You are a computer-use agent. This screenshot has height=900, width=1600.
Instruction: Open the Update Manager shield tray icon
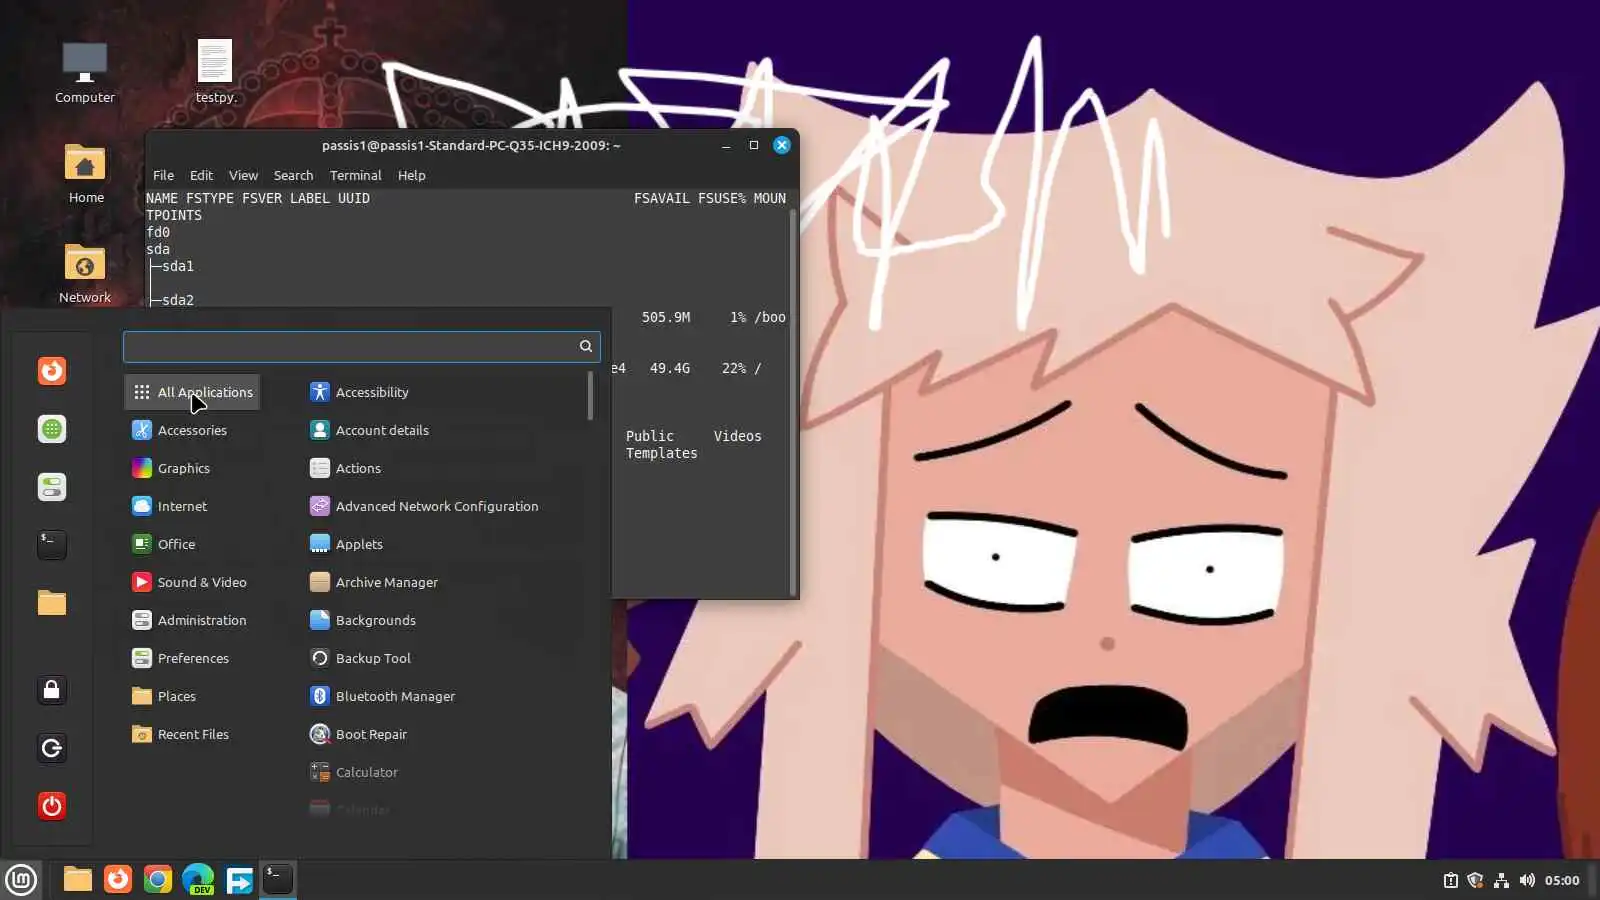tap(1475, 880)
